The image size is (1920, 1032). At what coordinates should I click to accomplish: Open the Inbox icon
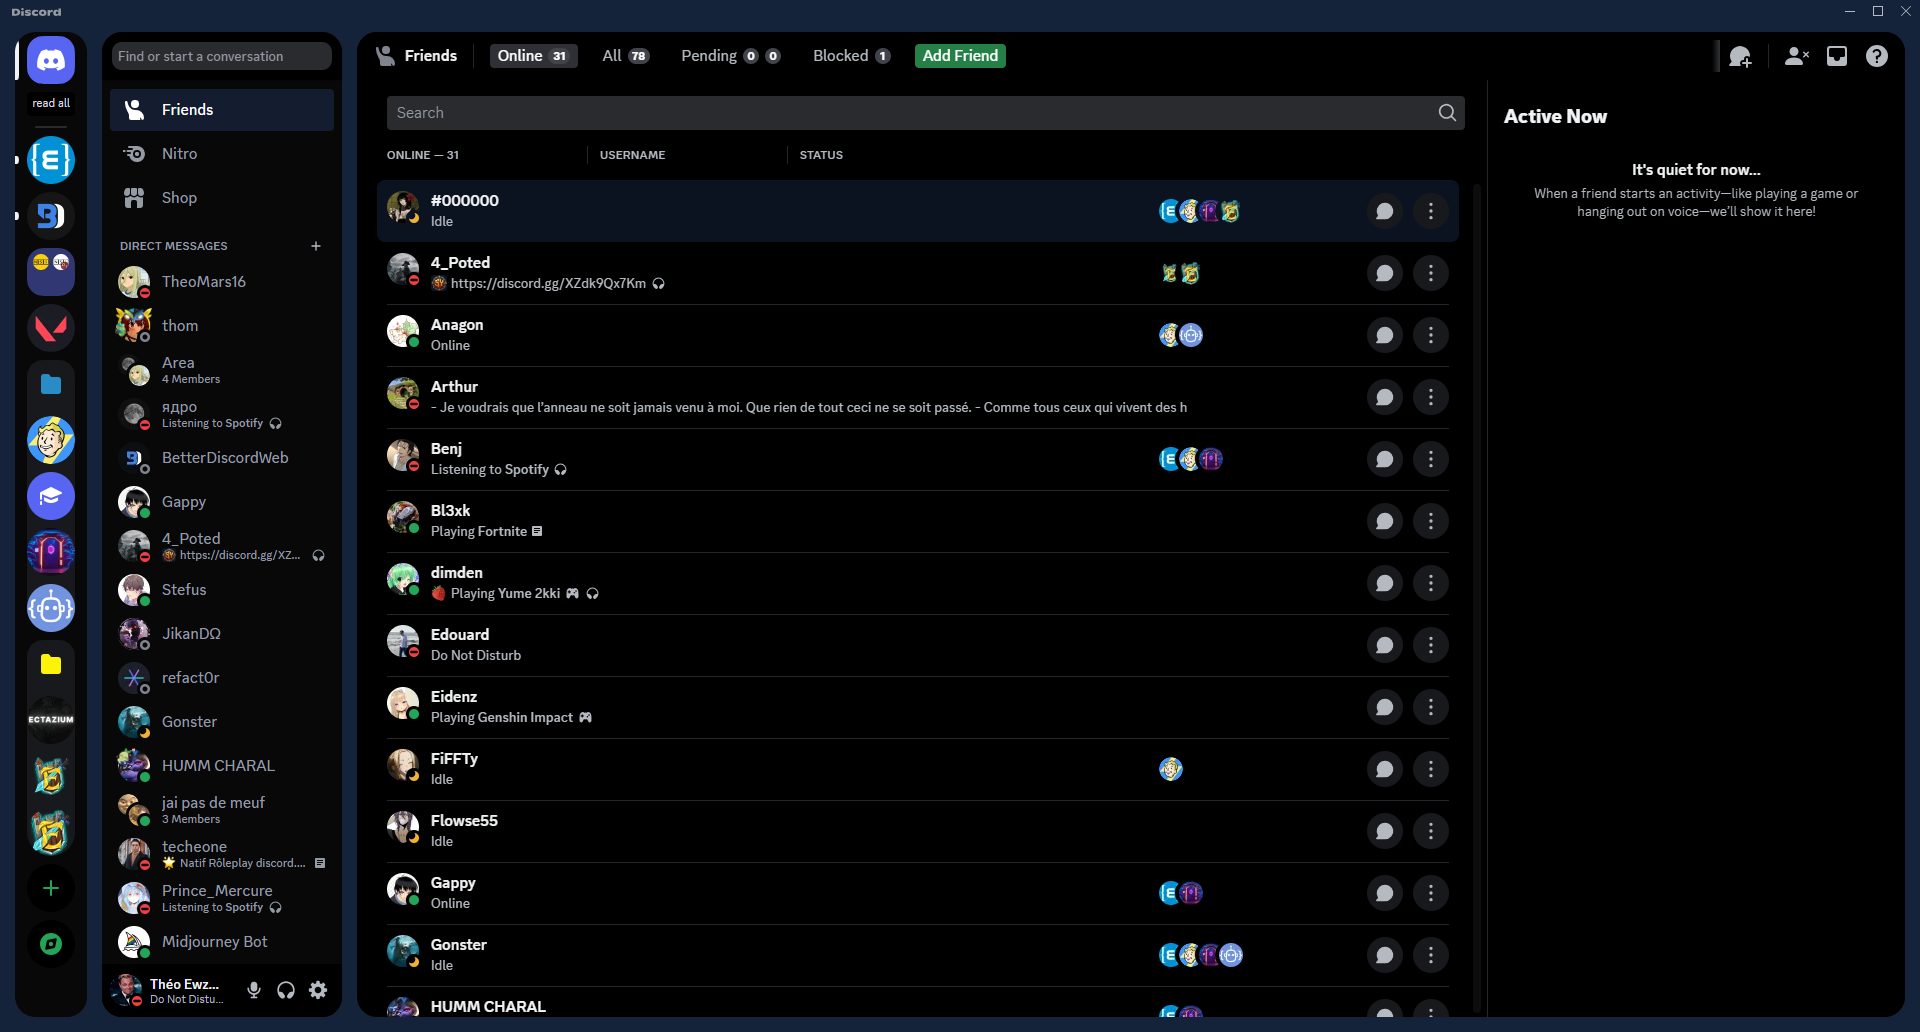click(x=1837, y=56)
